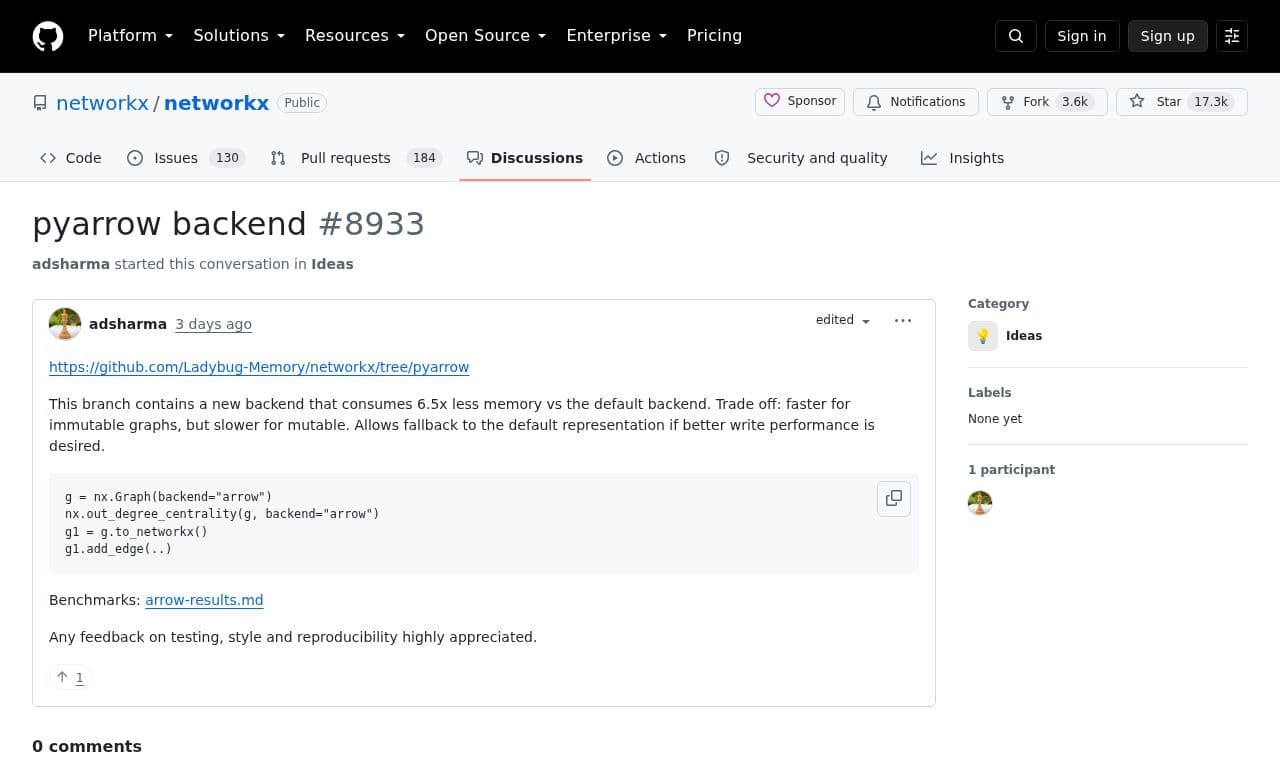1280x760 pixels.
Task: Open adsharma's avatar in the post header
Action: click(65, 324)
